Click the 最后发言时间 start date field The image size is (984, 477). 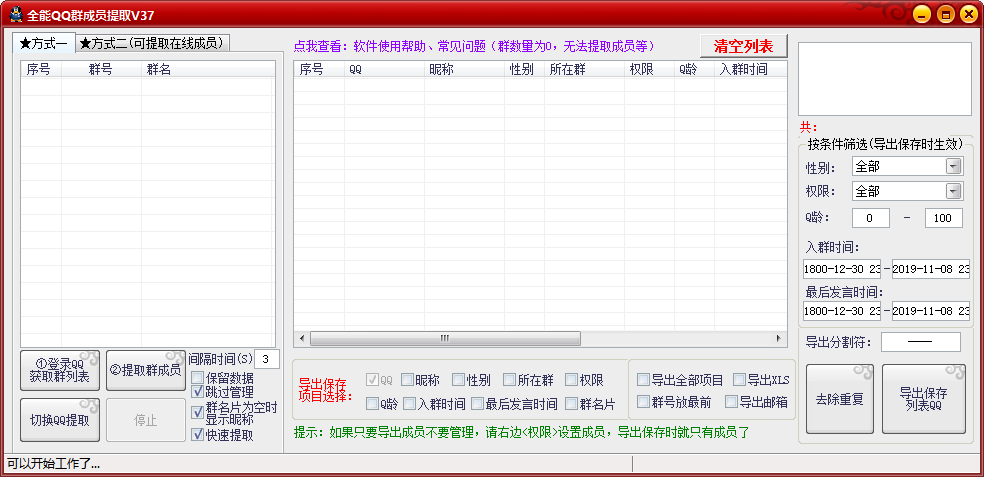pos(842,311)
